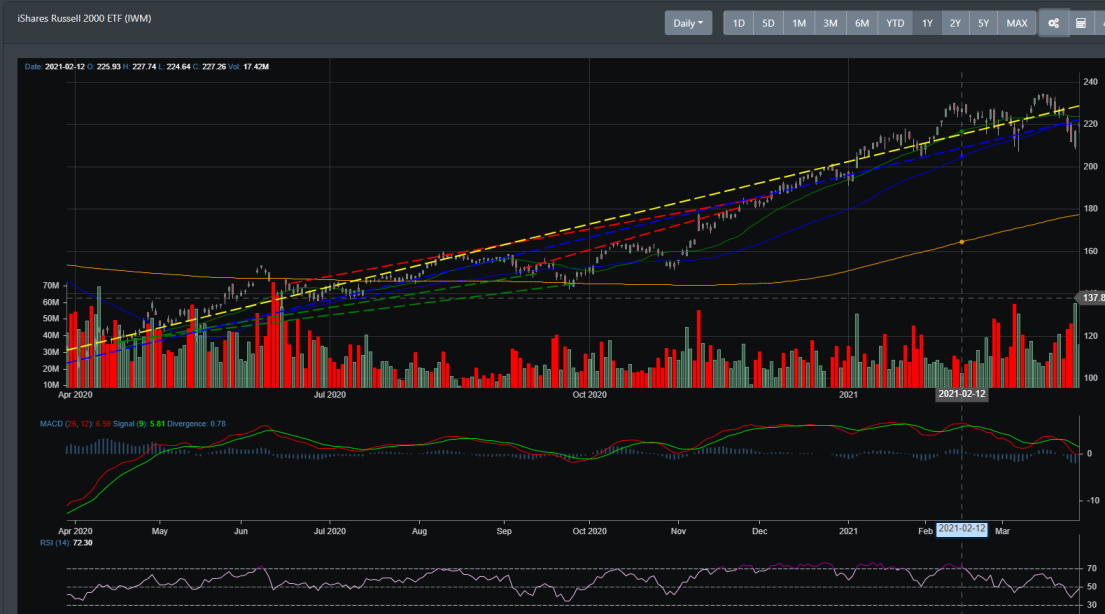Click the iShares Russell 2000 ETF title
The image size is (1105, 614).
(x=85, y=18)
